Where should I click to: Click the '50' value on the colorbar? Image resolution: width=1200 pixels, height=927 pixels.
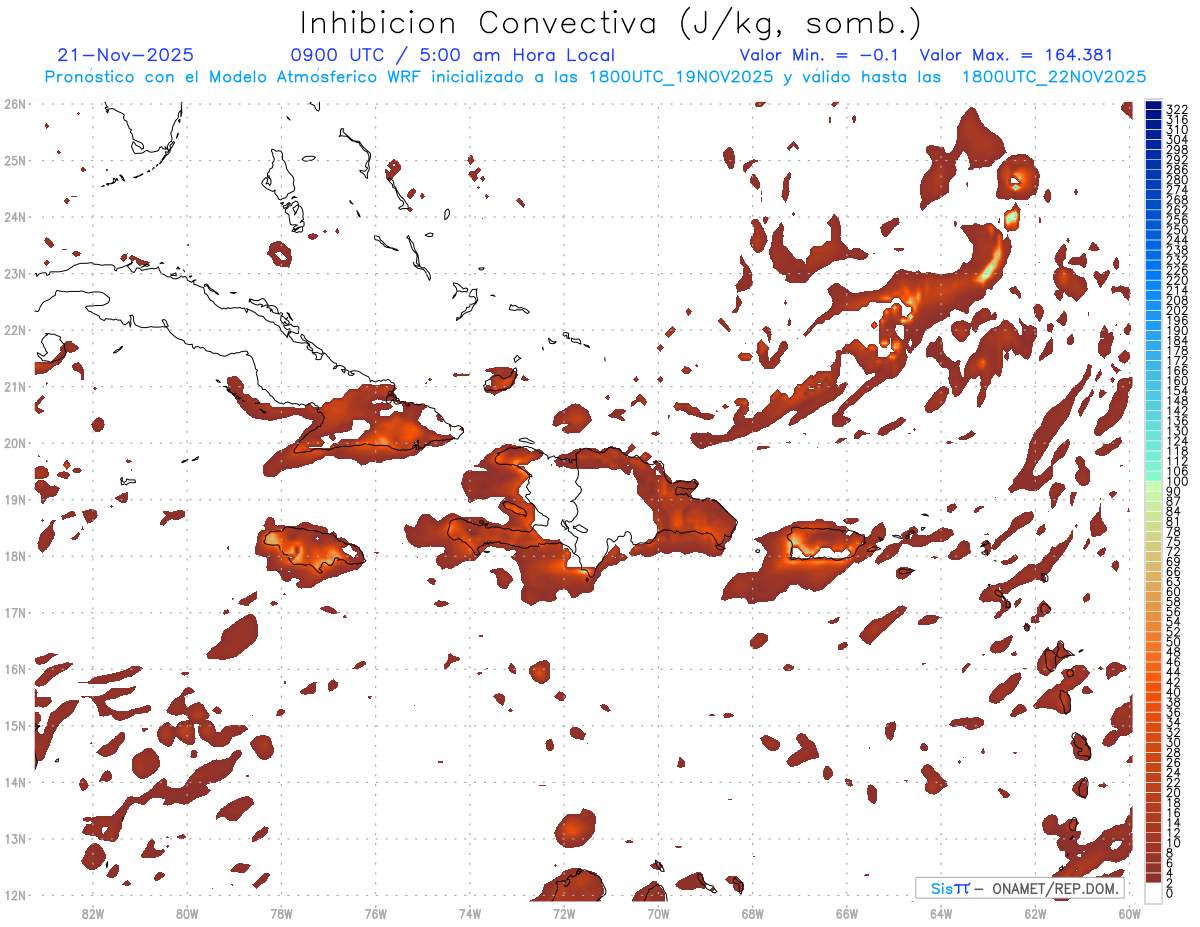click(x=1173, y=641)
